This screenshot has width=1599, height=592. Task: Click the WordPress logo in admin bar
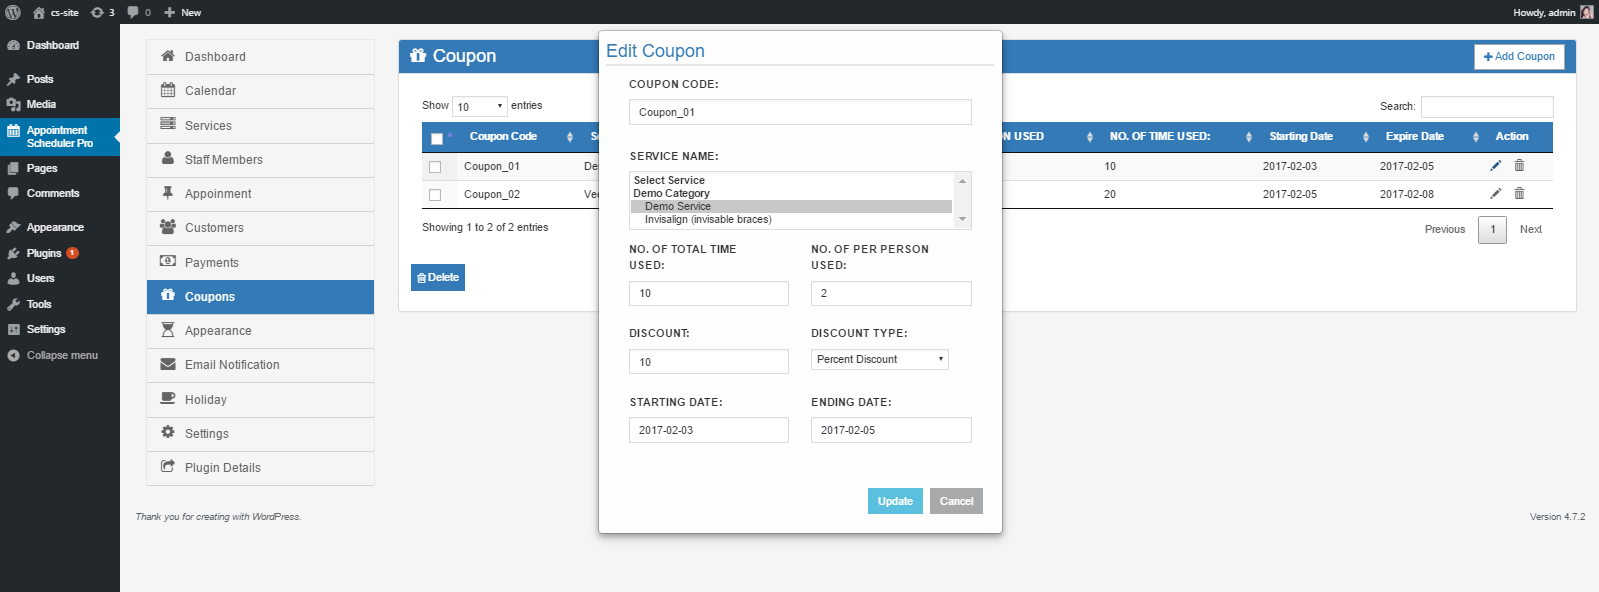(13, 12)
